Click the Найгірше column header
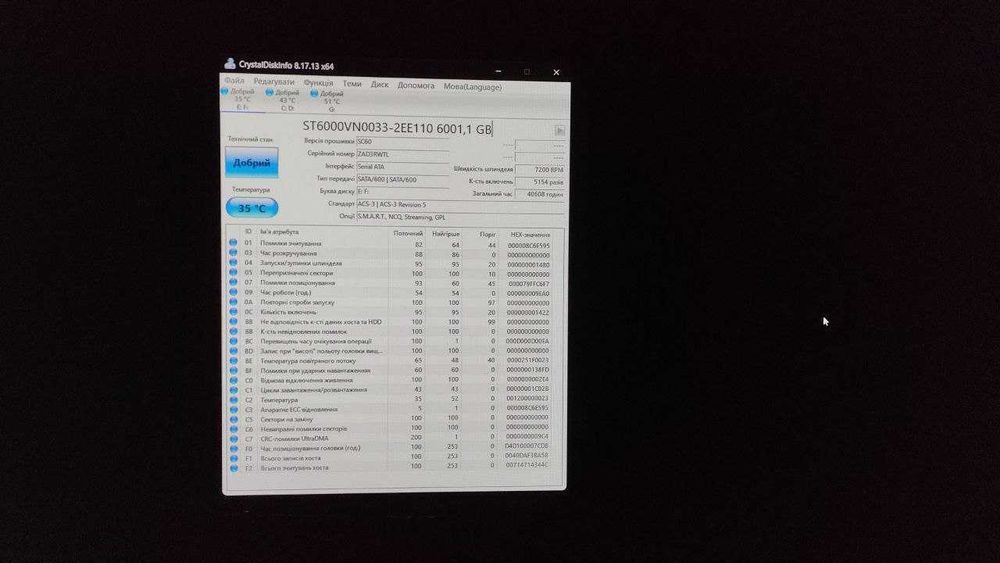Viewport: 1000px width, 563px height. pos(445,235)
